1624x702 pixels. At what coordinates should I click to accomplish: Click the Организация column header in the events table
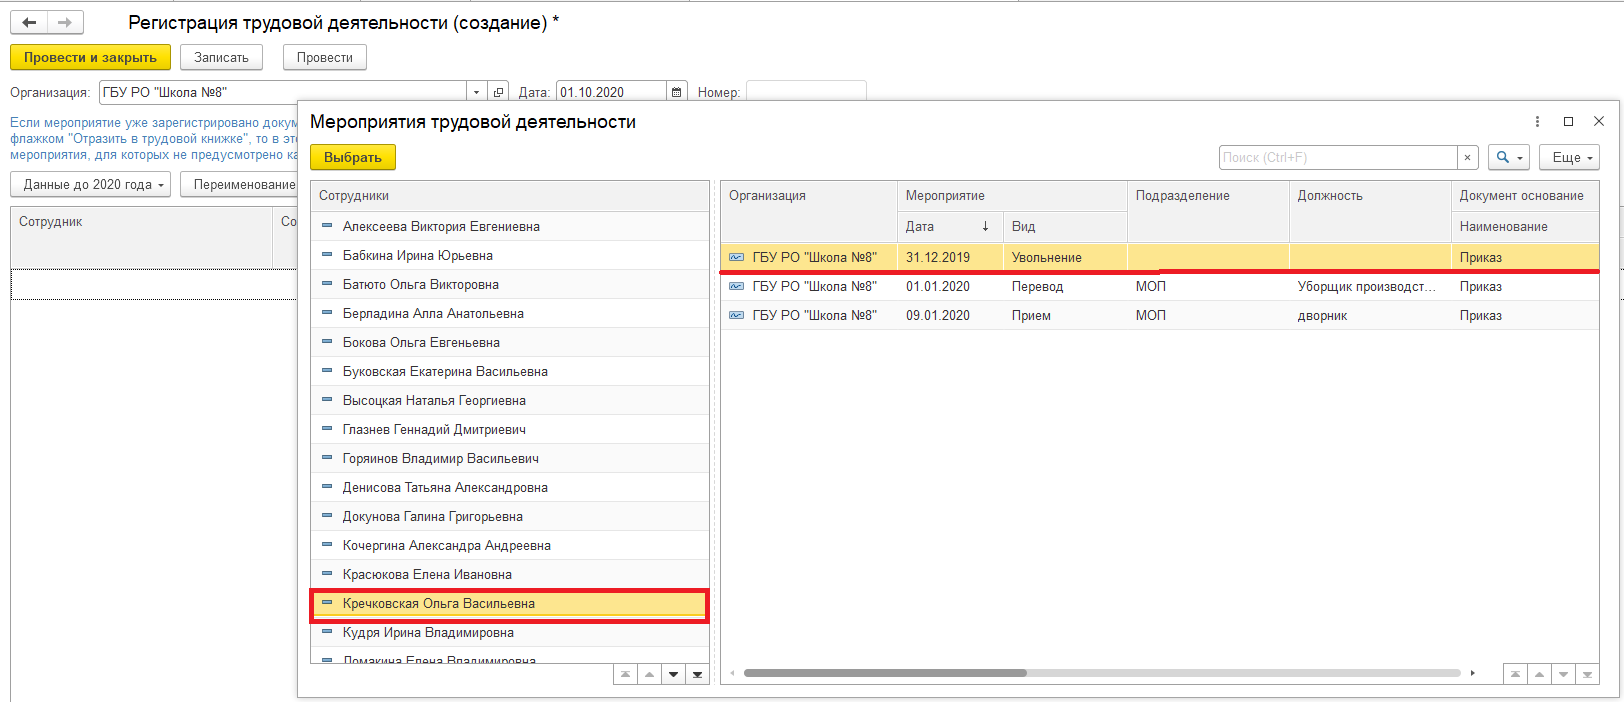(x=809, y=211)
